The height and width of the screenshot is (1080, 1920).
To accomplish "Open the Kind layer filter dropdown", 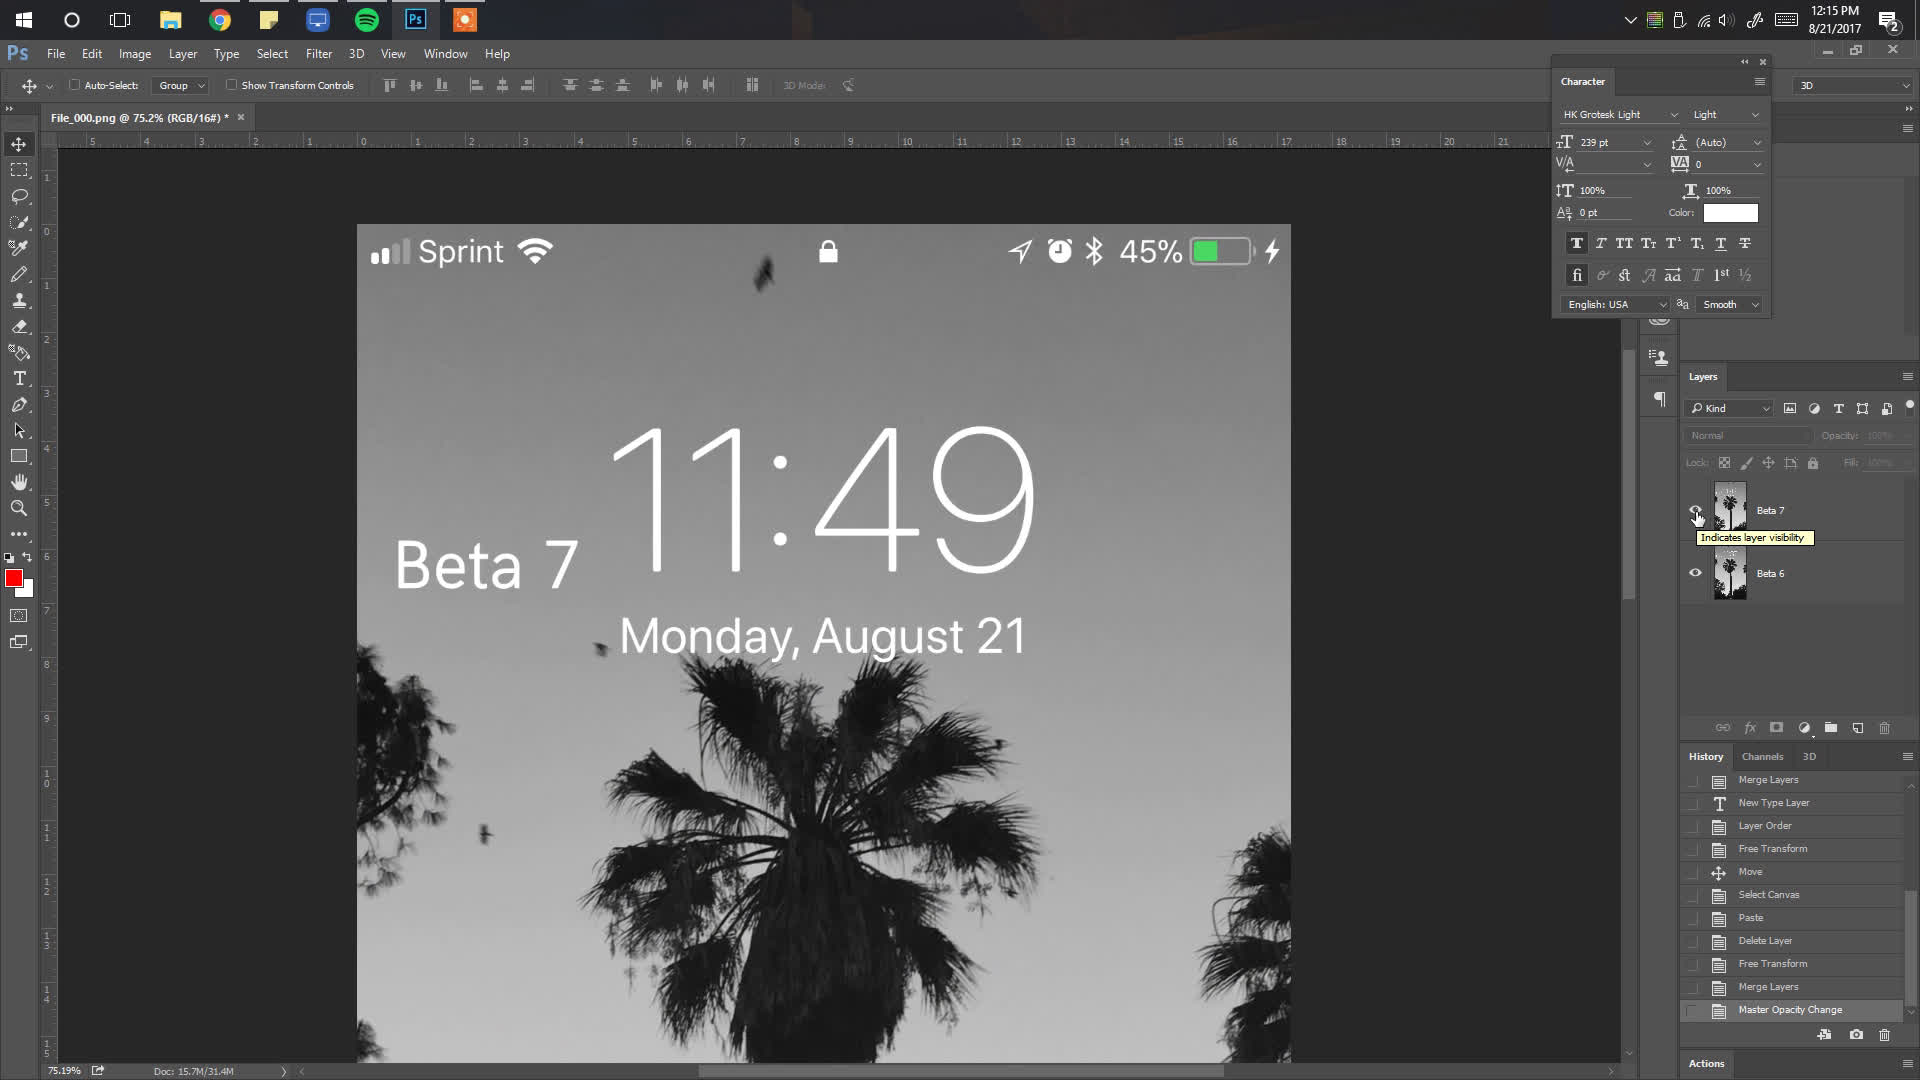I will point(1730,408).
